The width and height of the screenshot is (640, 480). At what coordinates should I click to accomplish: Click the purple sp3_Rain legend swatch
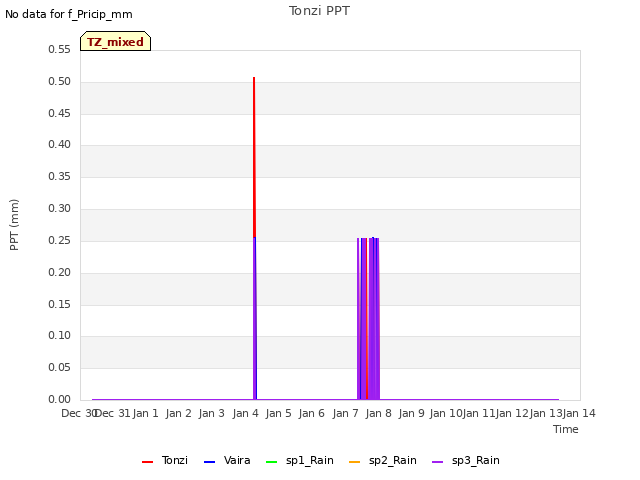coord(438,462)
